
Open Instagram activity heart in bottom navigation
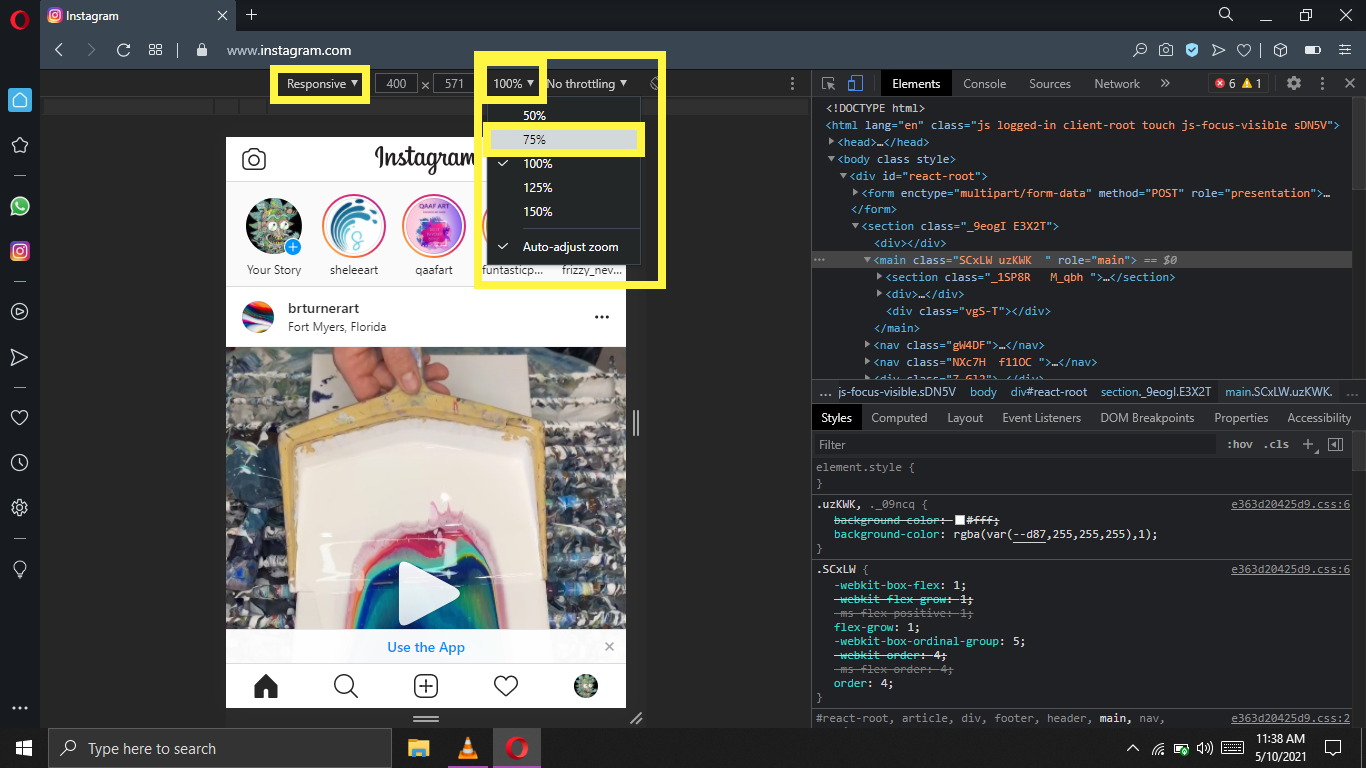[x=506, y=686]
